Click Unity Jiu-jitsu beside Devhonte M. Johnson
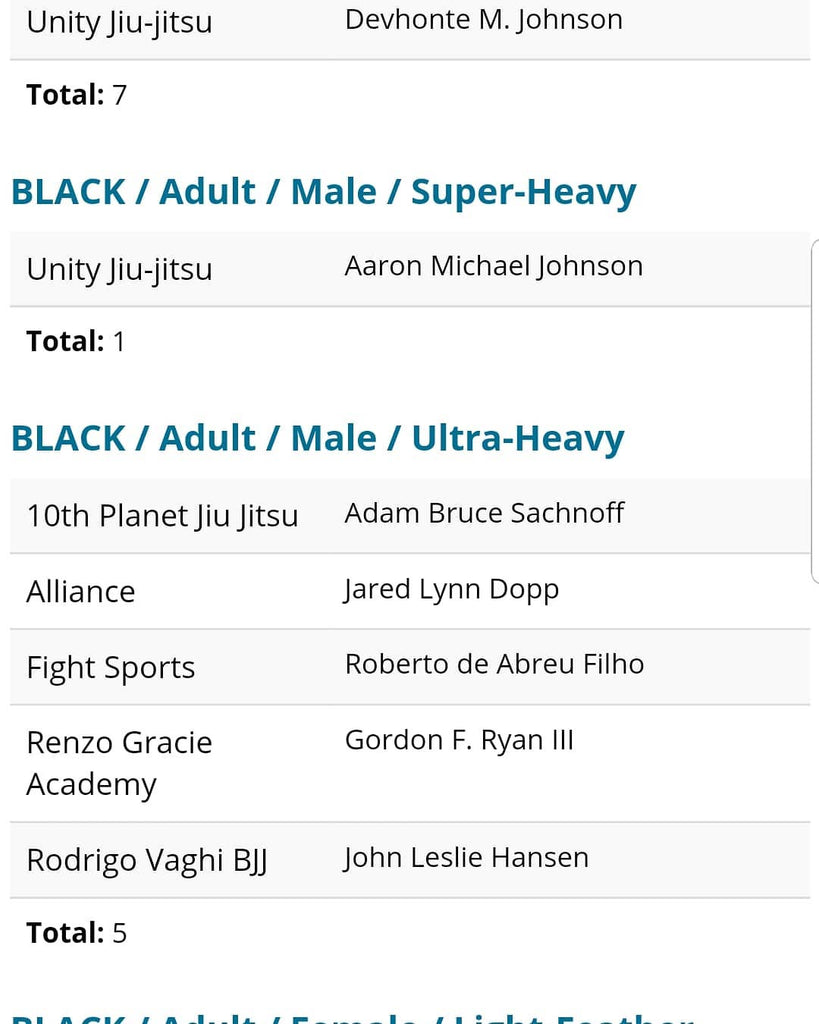819x1024 pixels. click(119, 22)
